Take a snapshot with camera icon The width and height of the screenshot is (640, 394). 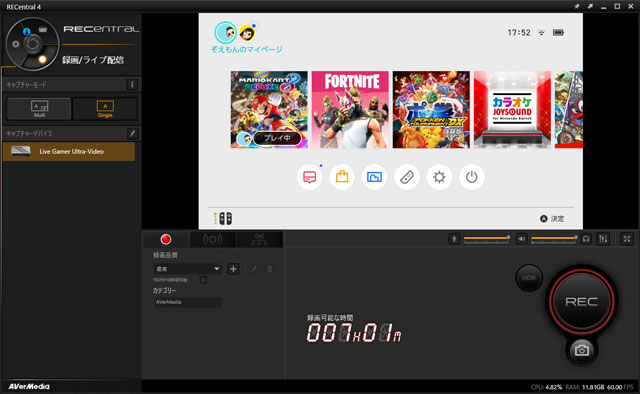tap(582, 350)
